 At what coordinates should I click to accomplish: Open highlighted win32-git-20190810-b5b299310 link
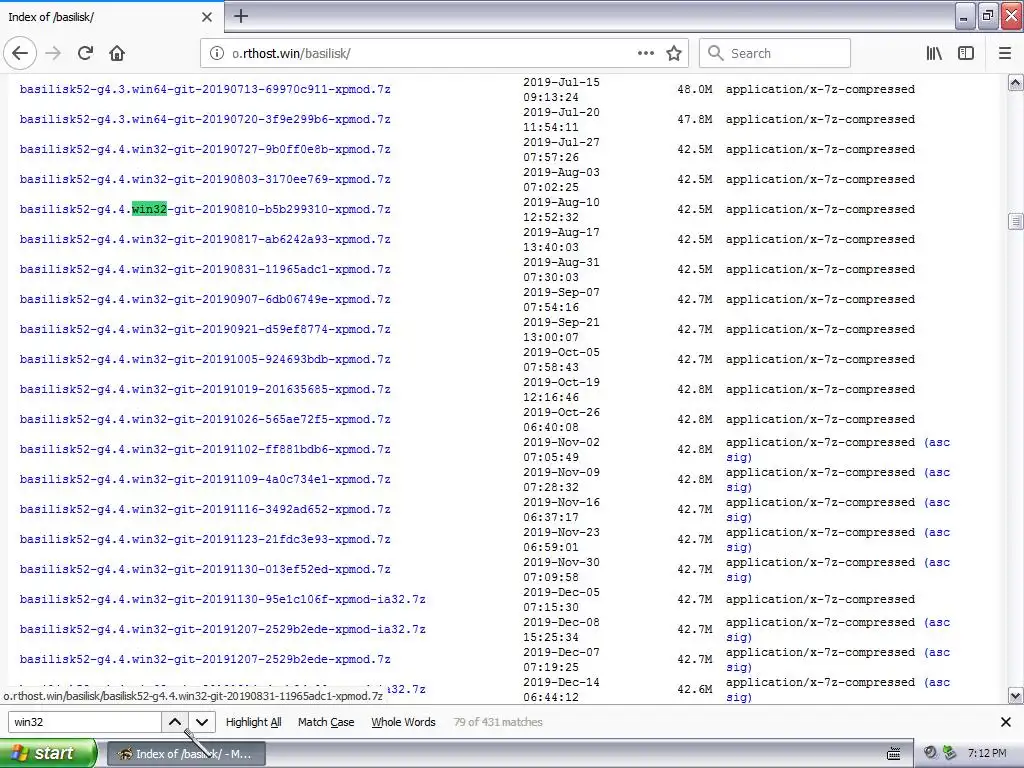tap(205, 210)
